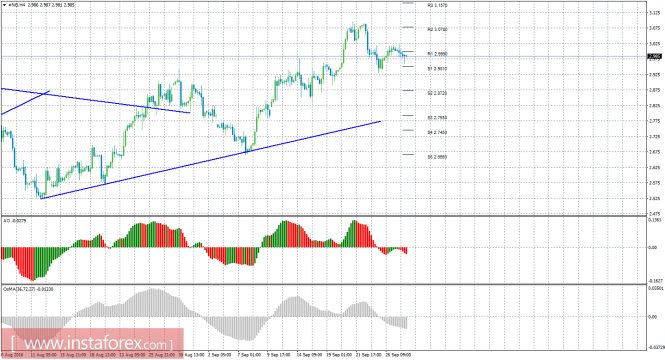Select the S4 2.7450 support label
Image resolution: width=665 pixels, height=360 pixels.
[x=437, y=132]
